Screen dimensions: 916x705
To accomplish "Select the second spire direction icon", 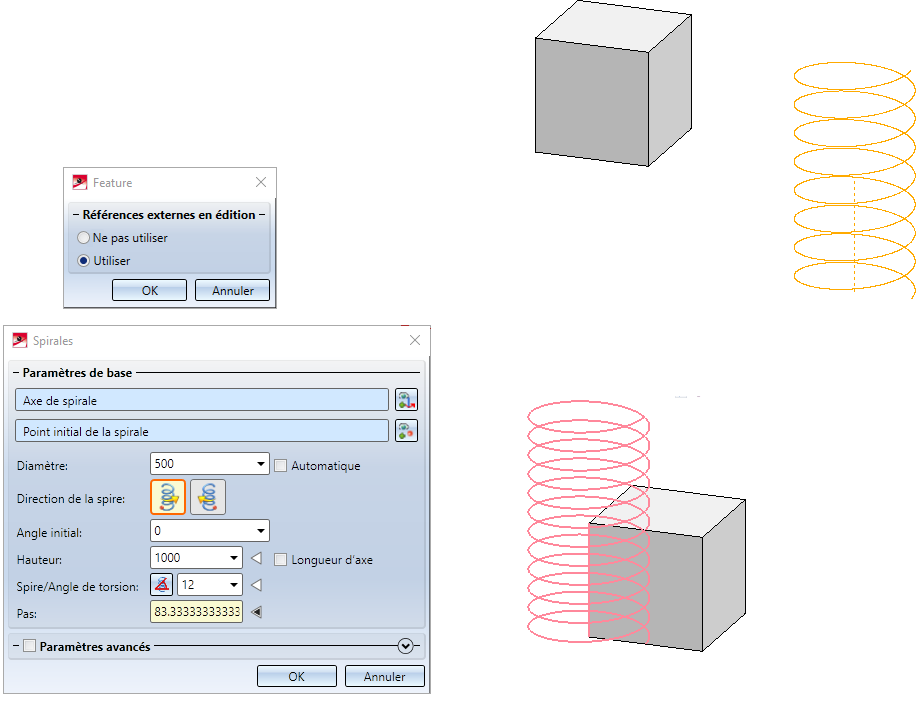I will click(x=207, y=497).
